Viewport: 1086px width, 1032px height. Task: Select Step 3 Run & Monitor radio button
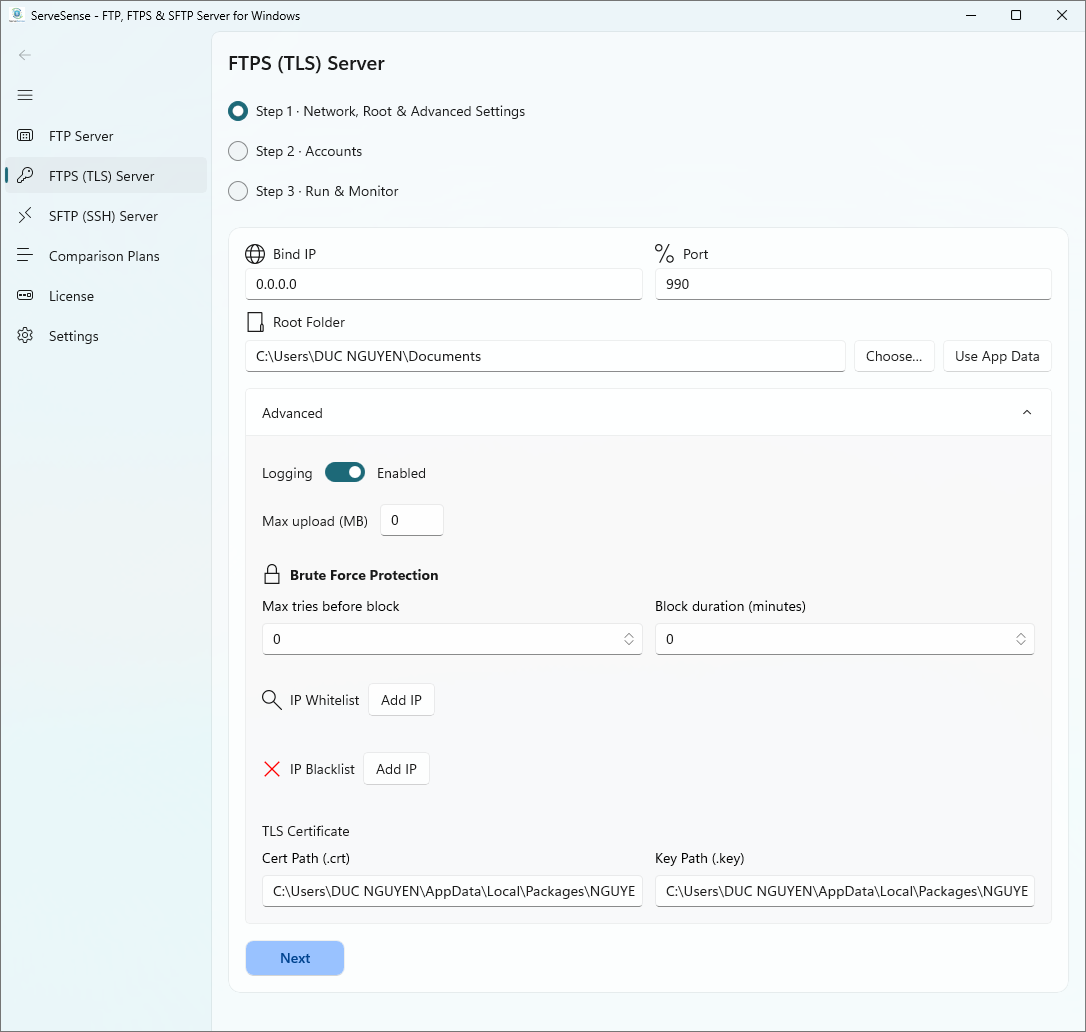tap(238, 191)
